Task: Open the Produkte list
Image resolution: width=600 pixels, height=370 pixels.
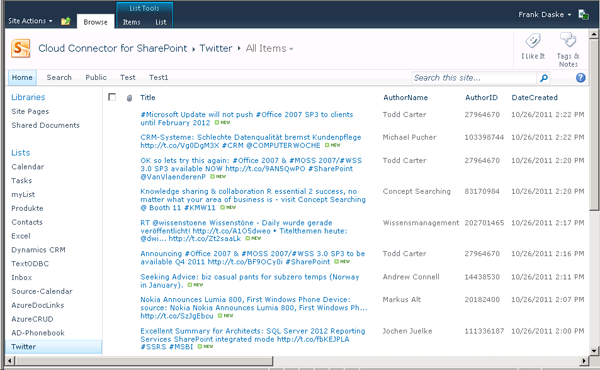Action: click(27, 208)
